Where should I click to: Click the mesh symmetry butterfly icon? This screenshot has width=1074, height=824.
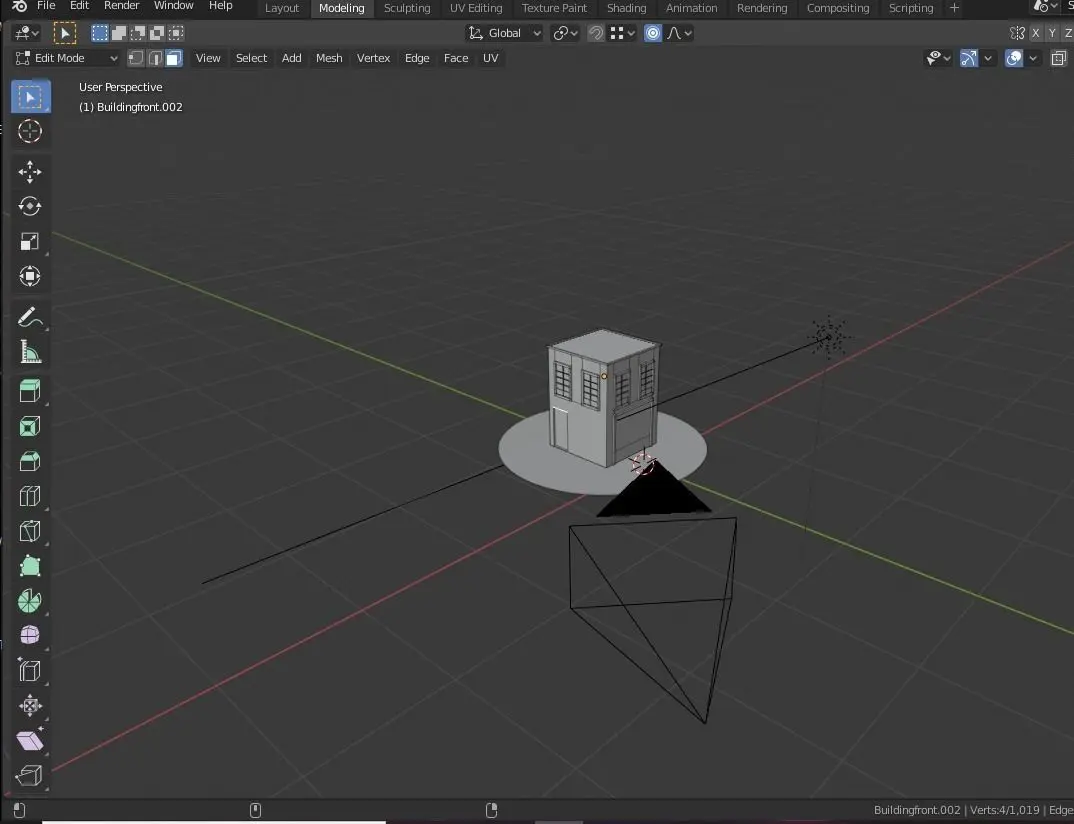pyautogui.click(x=1018, y=33)
